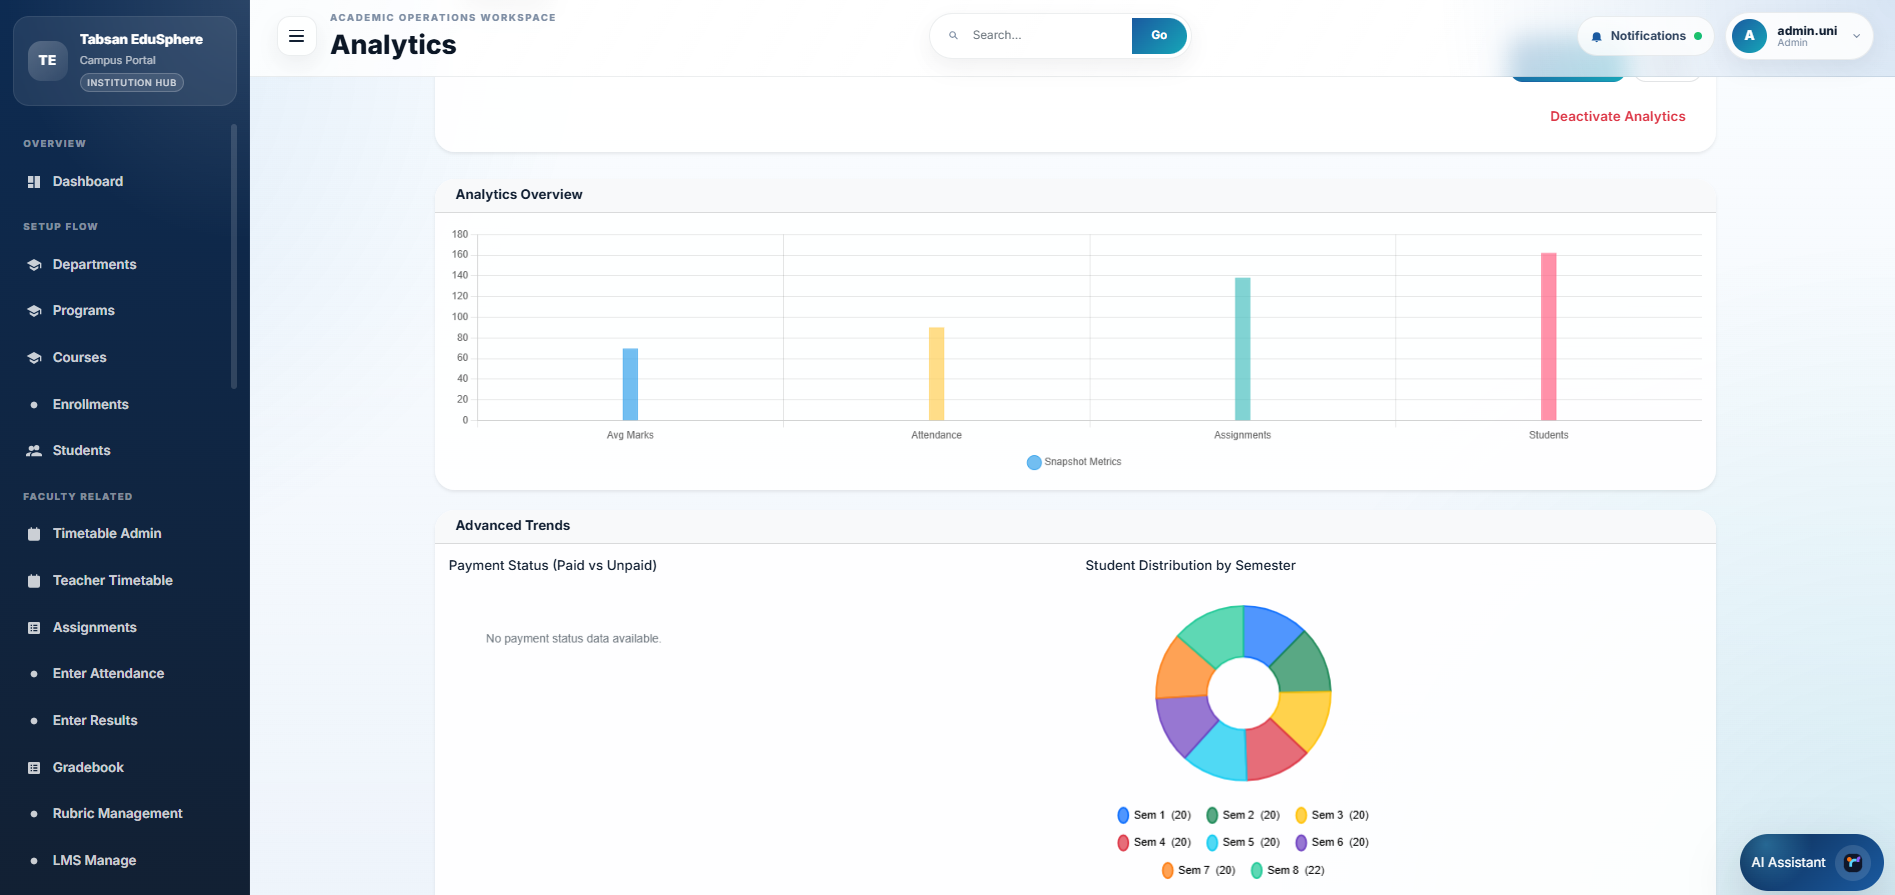Click the Institution Hub badge
Viewport: 1895px width, 895px height.
coord(131,83)
